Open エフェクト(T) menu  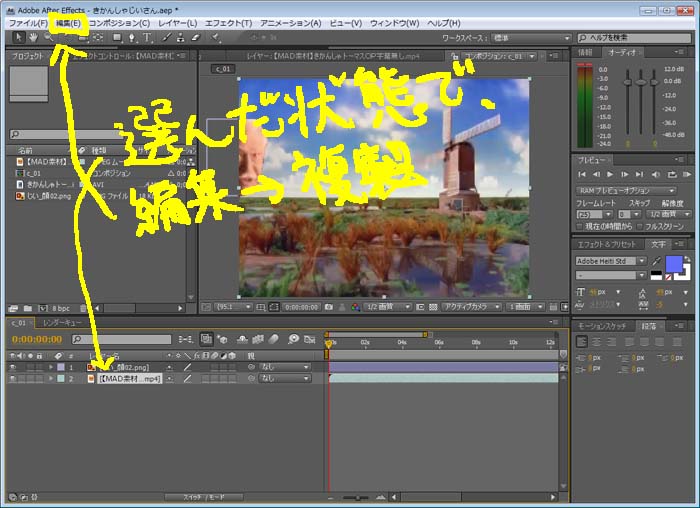(228, 23)
